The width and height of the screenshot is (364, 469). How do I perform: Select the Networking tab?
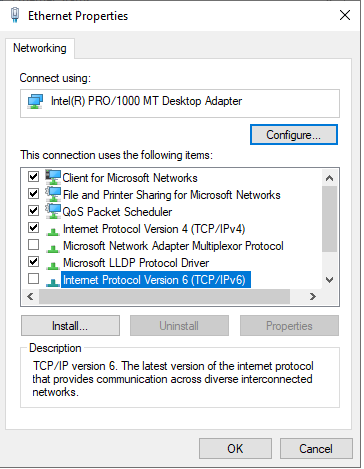coord(40,48)
